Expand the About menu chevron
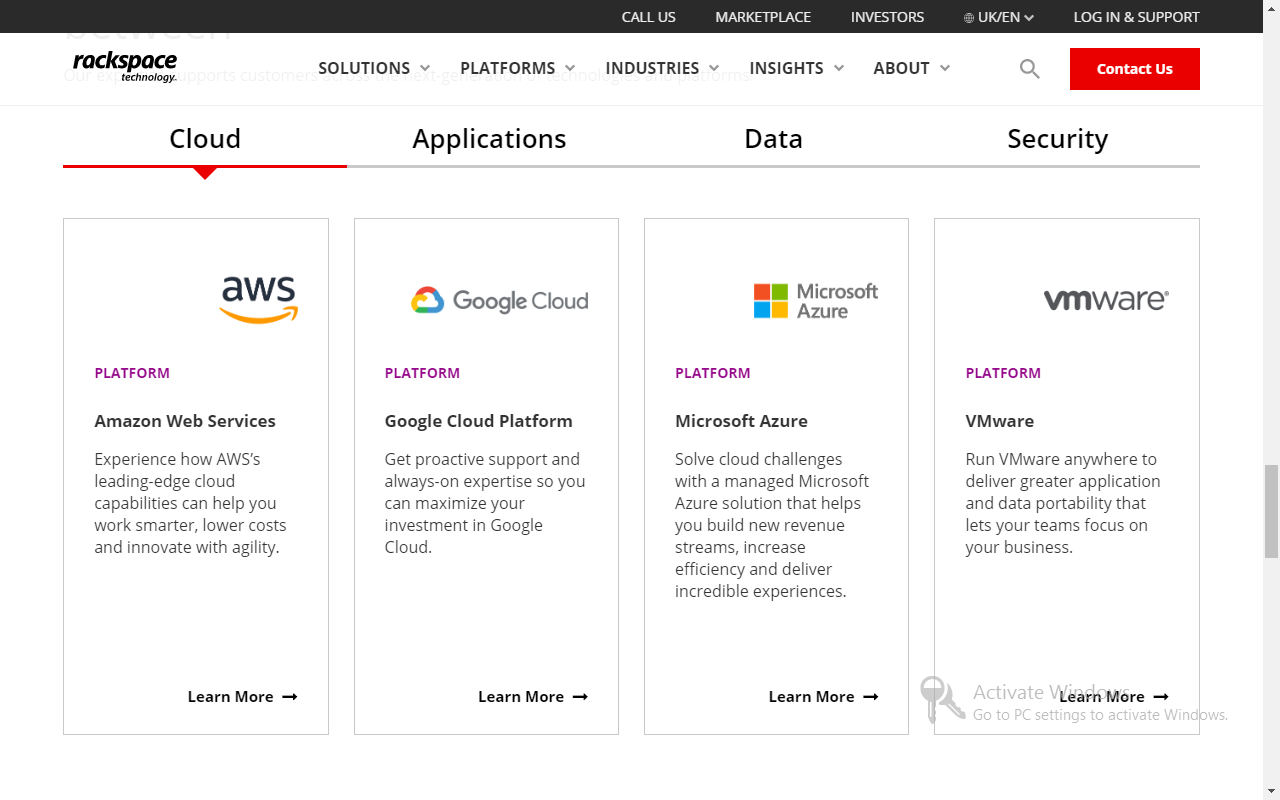This screenshot has width=1280, height=800. pyautogui.click(x=945, y=68)
